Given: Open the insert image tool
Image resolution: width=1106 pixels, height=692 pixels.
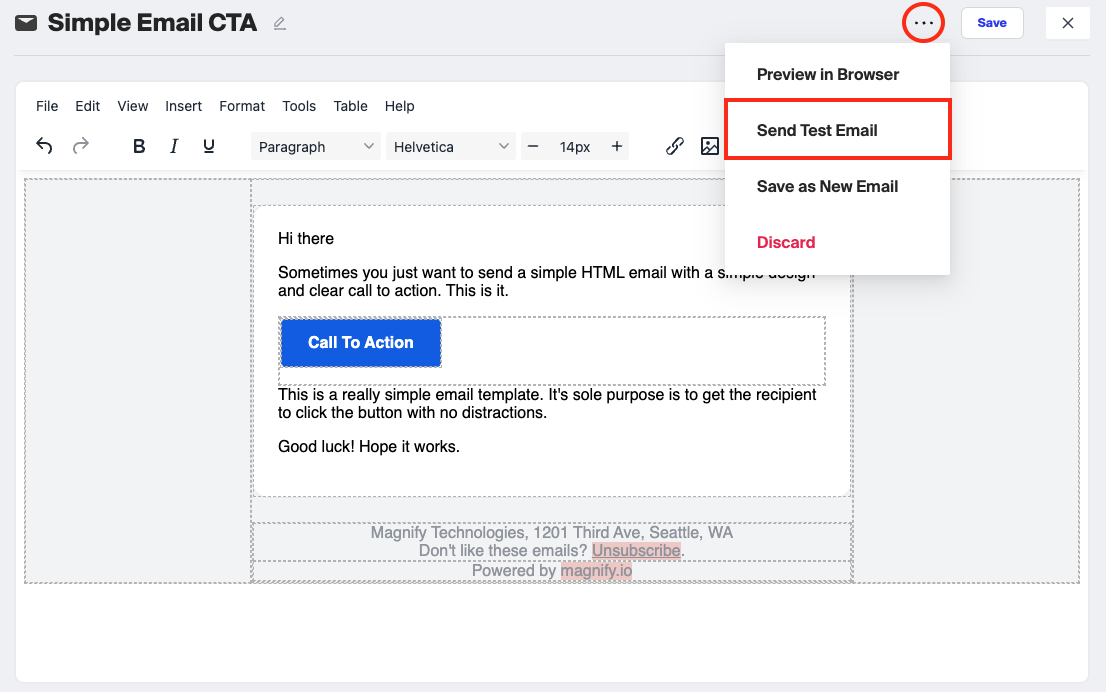Looking at the screenshot, I should tap(710, 146).
